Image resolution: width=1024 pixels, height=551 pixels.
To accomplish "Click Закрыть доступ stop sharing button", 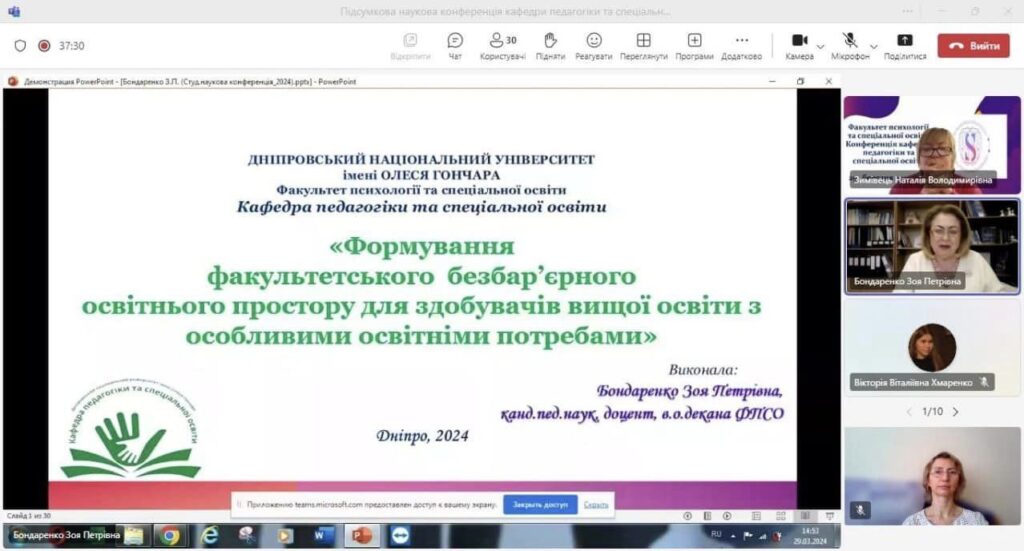I will point(540,505).
